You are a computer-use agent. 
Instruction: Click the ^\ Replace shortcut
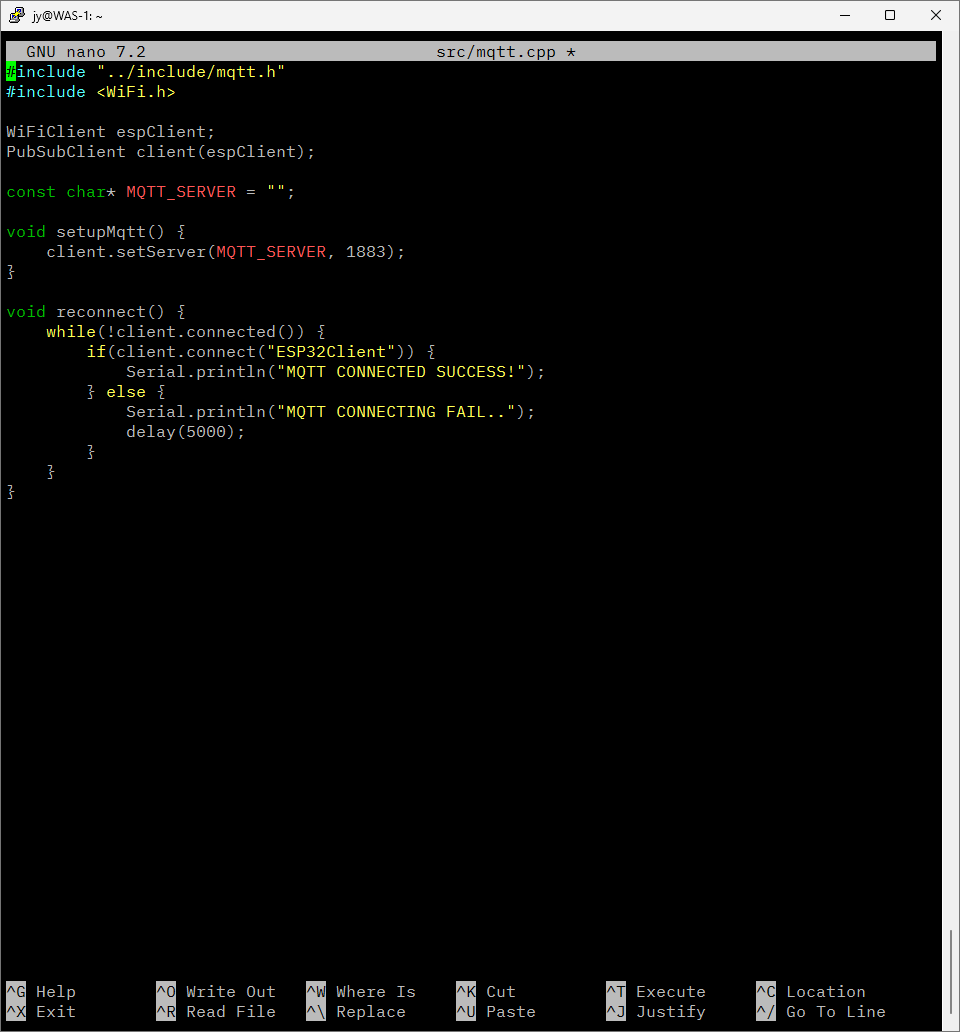pos(356,1012)
